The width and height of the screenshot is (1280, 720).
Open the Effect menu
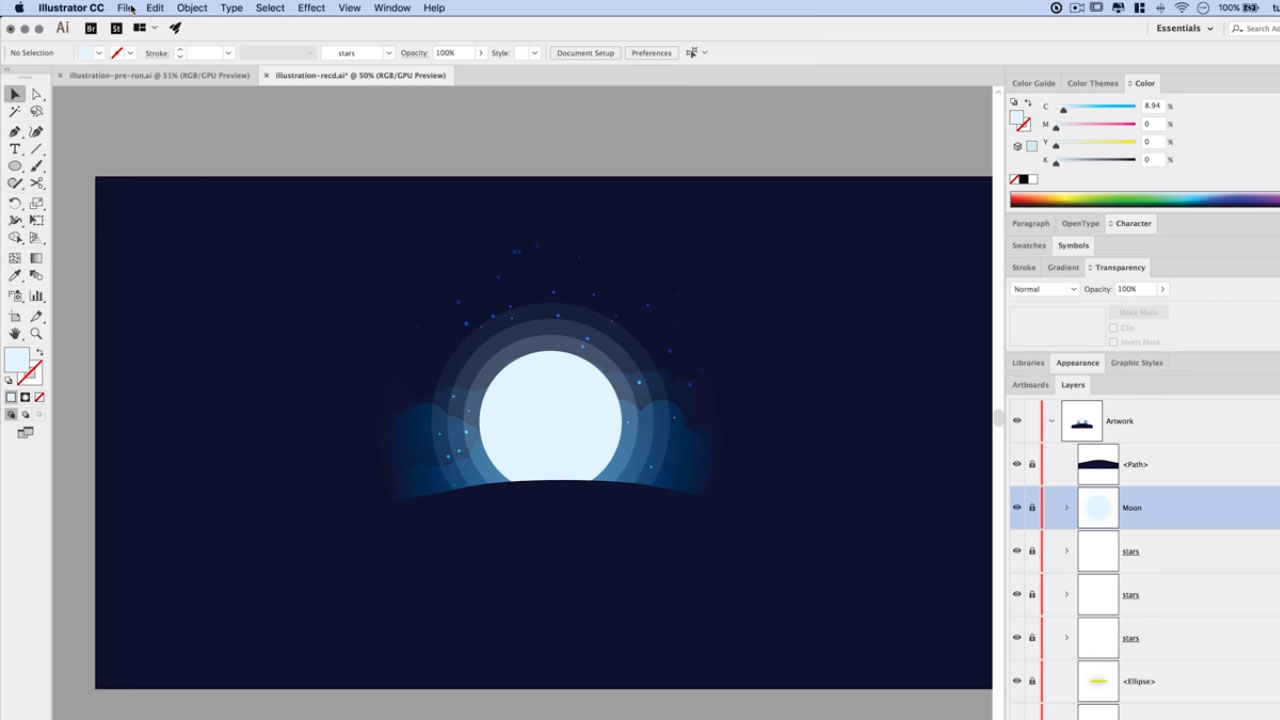pyautogui.click(x=311, y=8)
